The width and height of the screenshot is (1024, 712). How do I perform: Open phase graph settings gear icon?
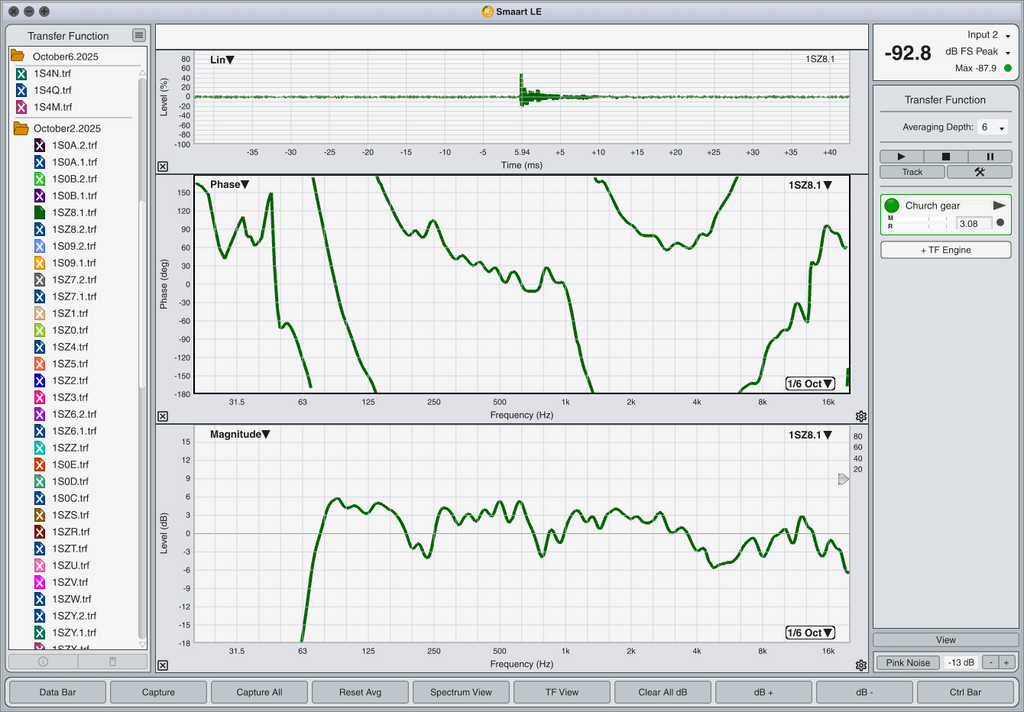(x=861, y=416)
